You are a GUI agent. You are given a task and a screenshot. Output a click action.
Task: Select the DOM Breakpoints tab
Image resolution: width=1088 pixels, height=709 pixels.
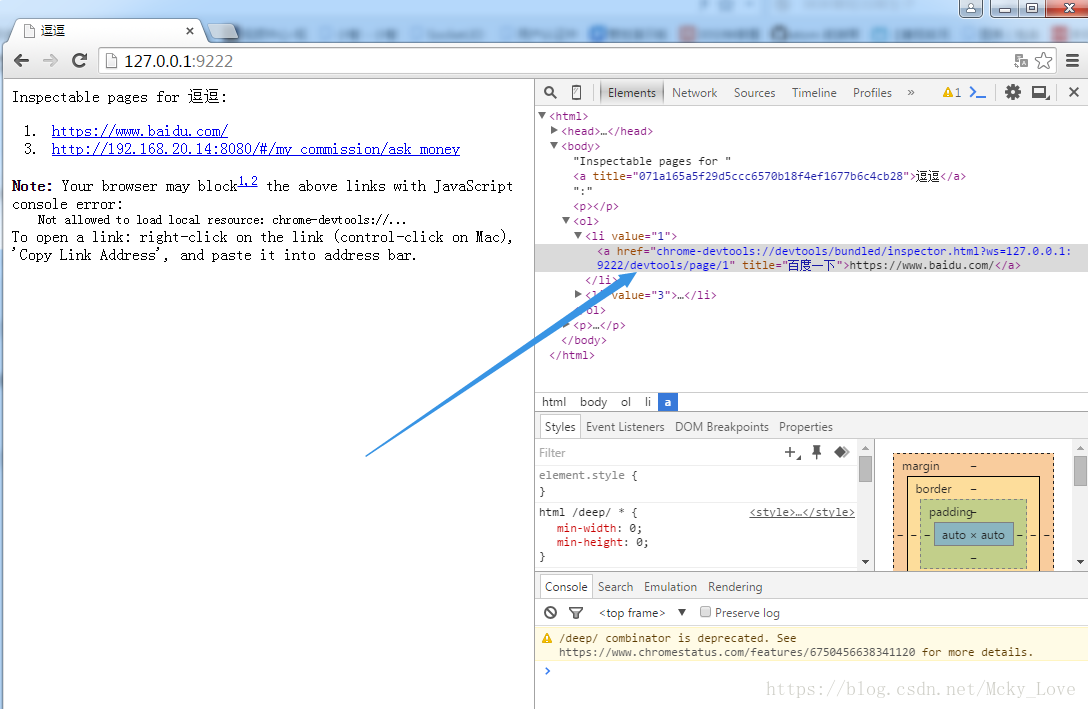coord(722,427)
